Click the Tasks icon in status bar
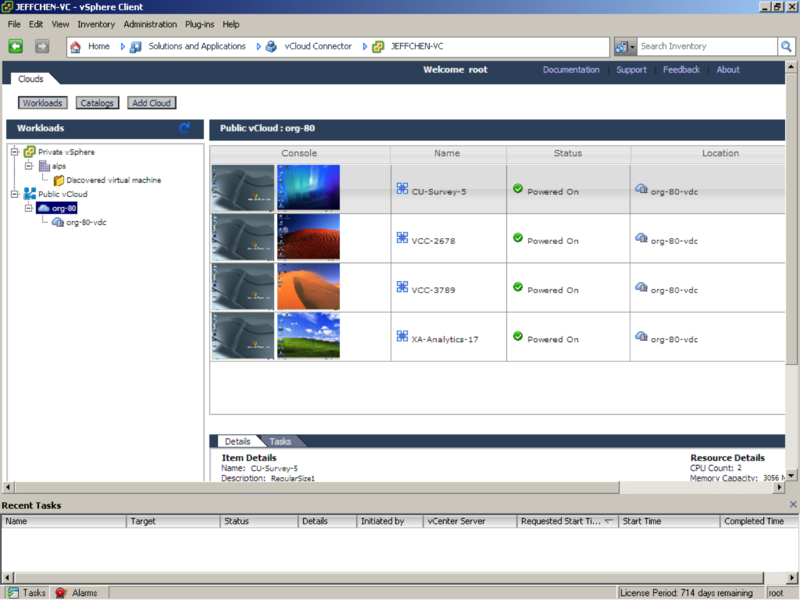The image size is (800, 600). click(x=13, y=593)
